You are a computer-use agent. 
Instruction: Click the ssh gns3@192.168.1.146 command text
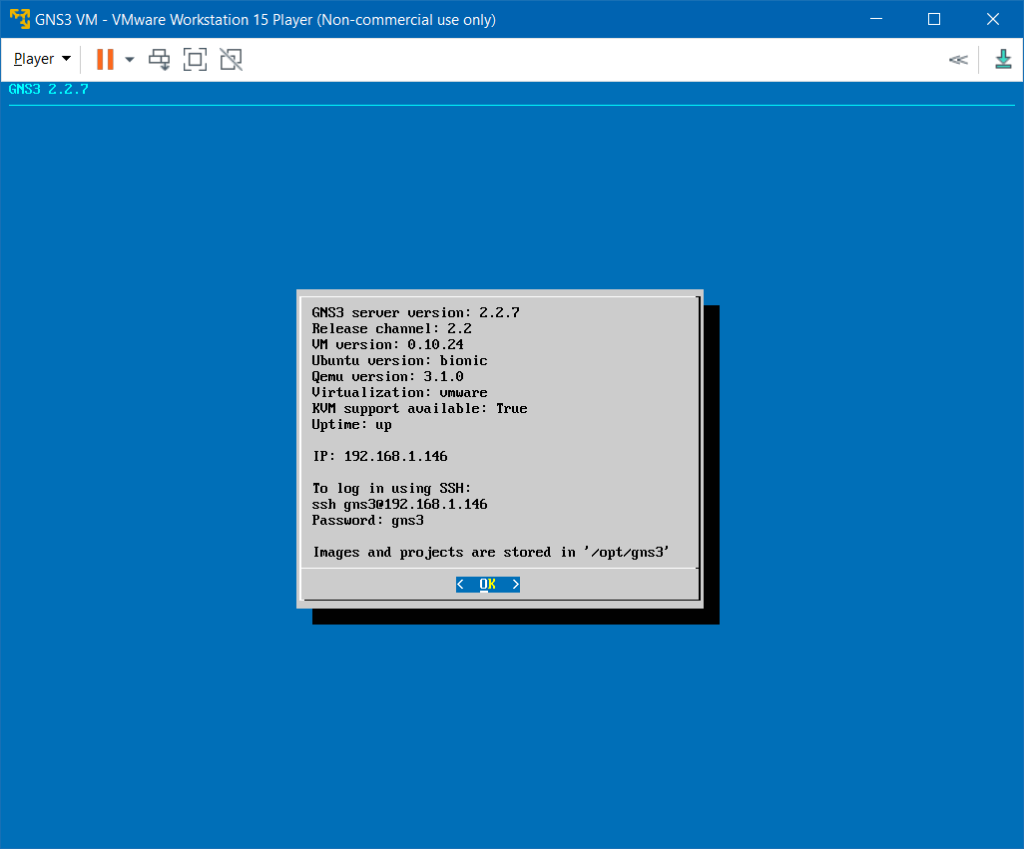(399, 504)
